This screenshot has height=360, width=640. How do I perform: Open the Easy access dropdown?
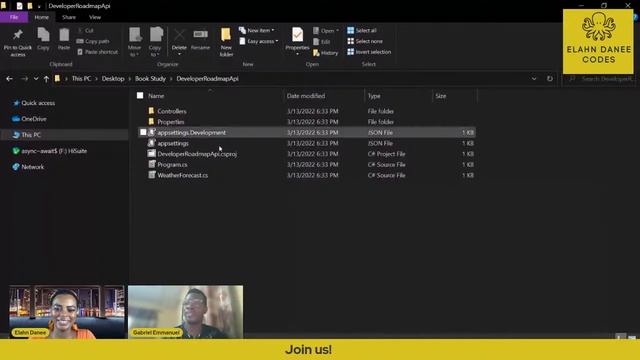pos(259,41)
